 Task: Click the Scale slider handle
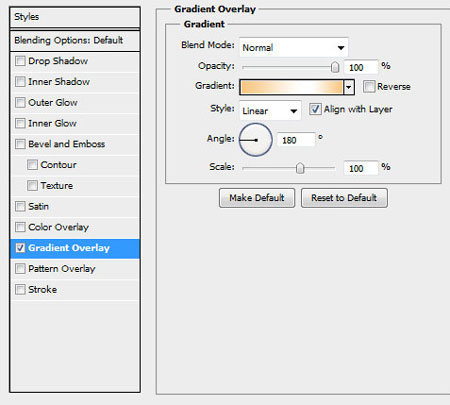300,168
